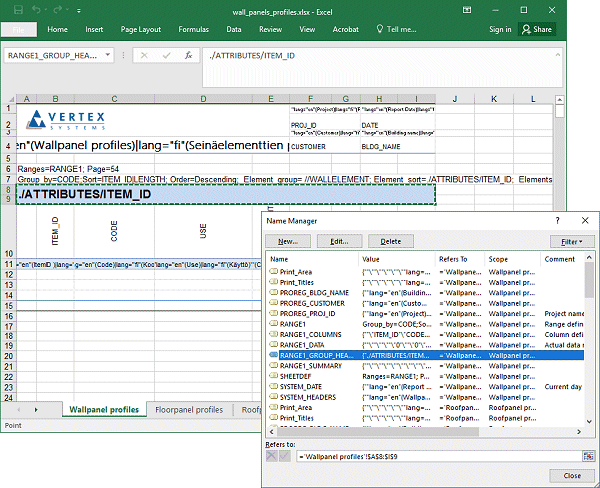The width and height of the screenshot is (600, 488).
Task: Click the Tell me lightbulb search
Action: click(x=390, y=29)
